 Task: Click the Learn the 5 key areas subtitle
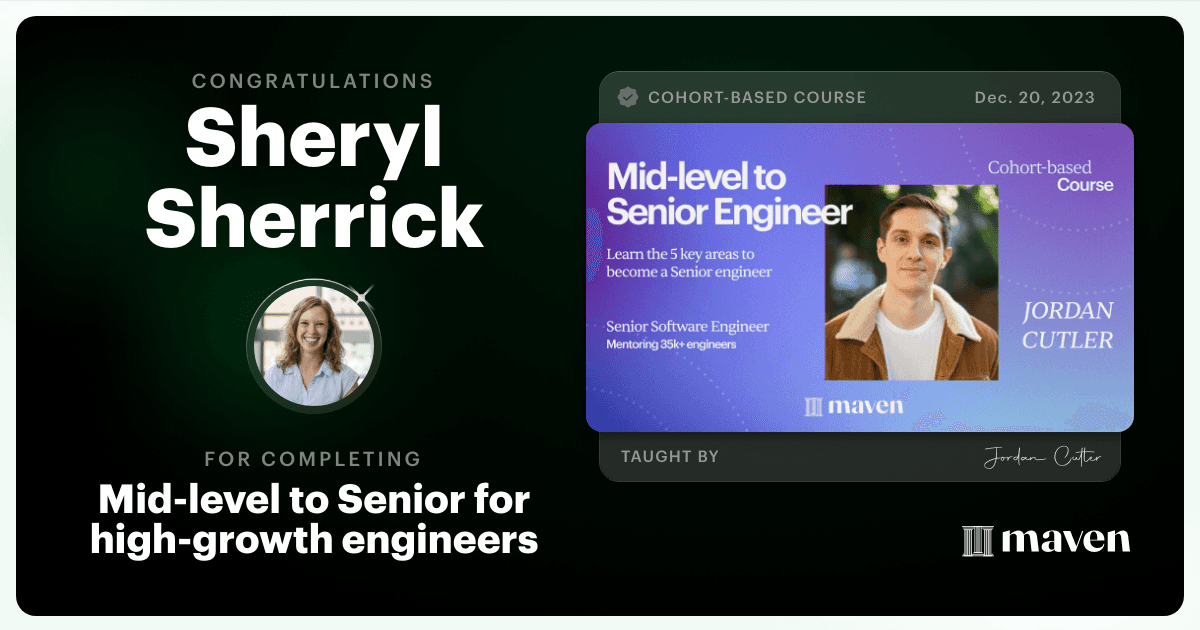(x=689, y=262)
